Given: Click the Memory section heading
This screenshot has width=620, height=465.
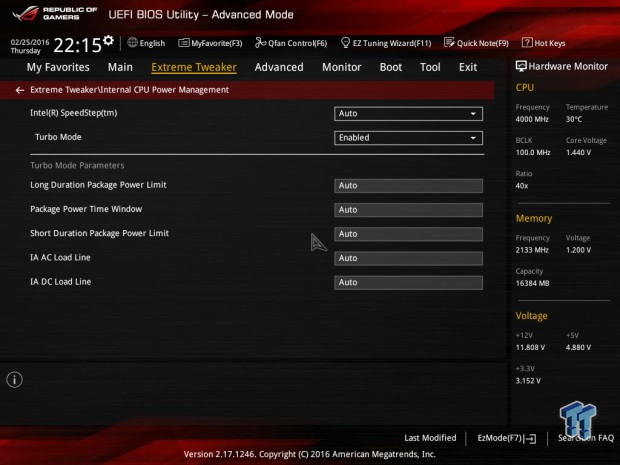Looking at the screenshot, I should (534, 218).
